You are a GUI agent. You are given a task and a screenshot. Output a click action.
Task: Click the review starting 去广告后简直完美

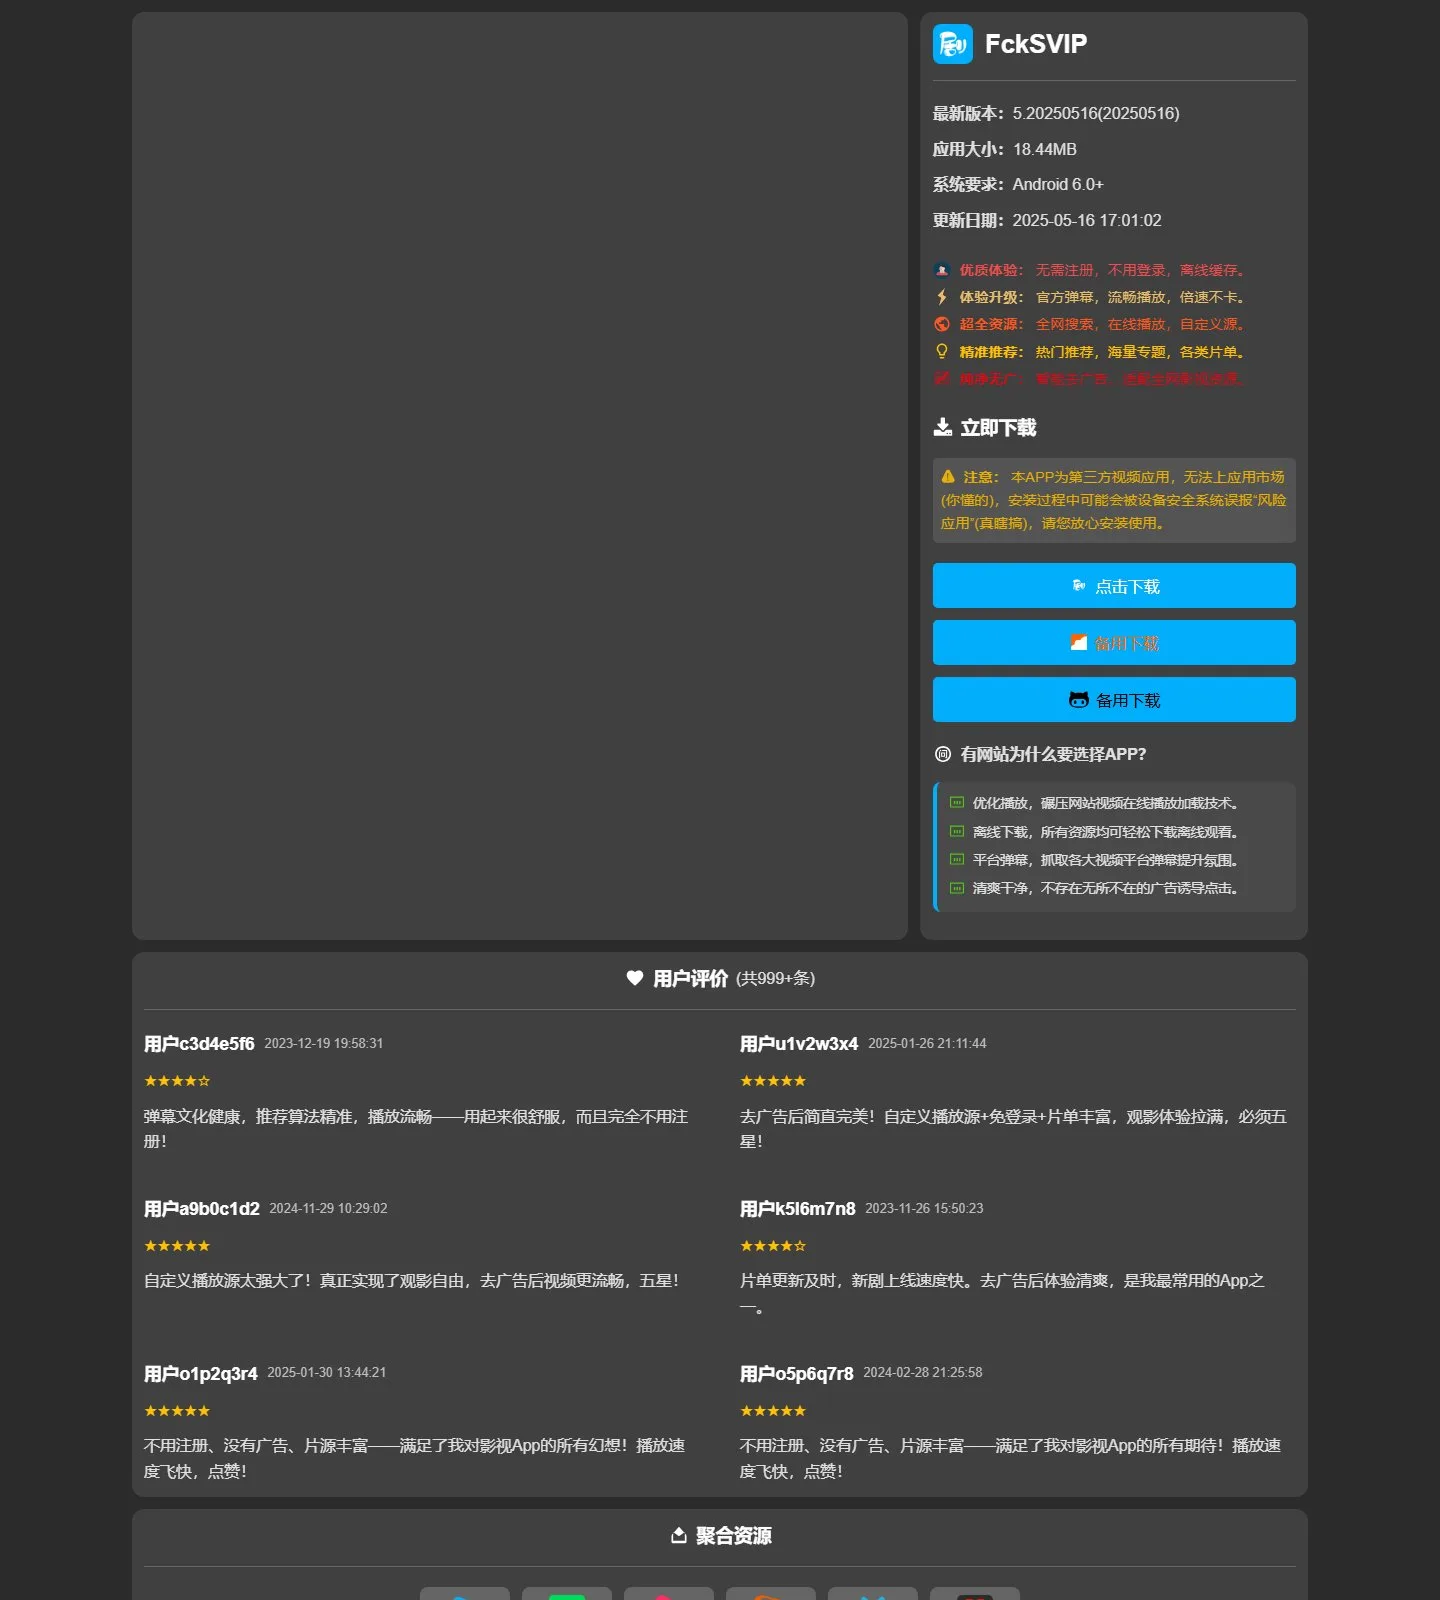(x=1013, y=1129)
